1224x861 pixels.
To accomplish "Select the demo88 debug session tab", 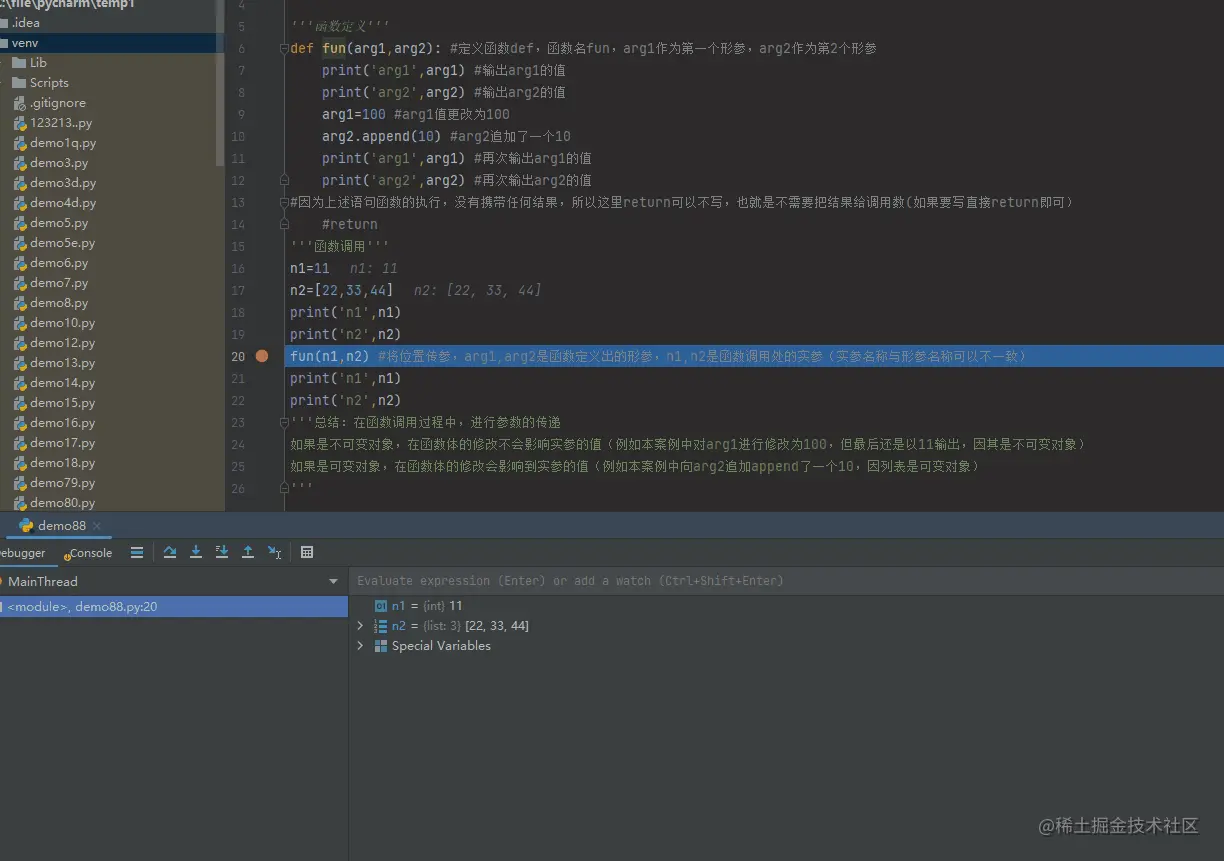I will 61,526.
